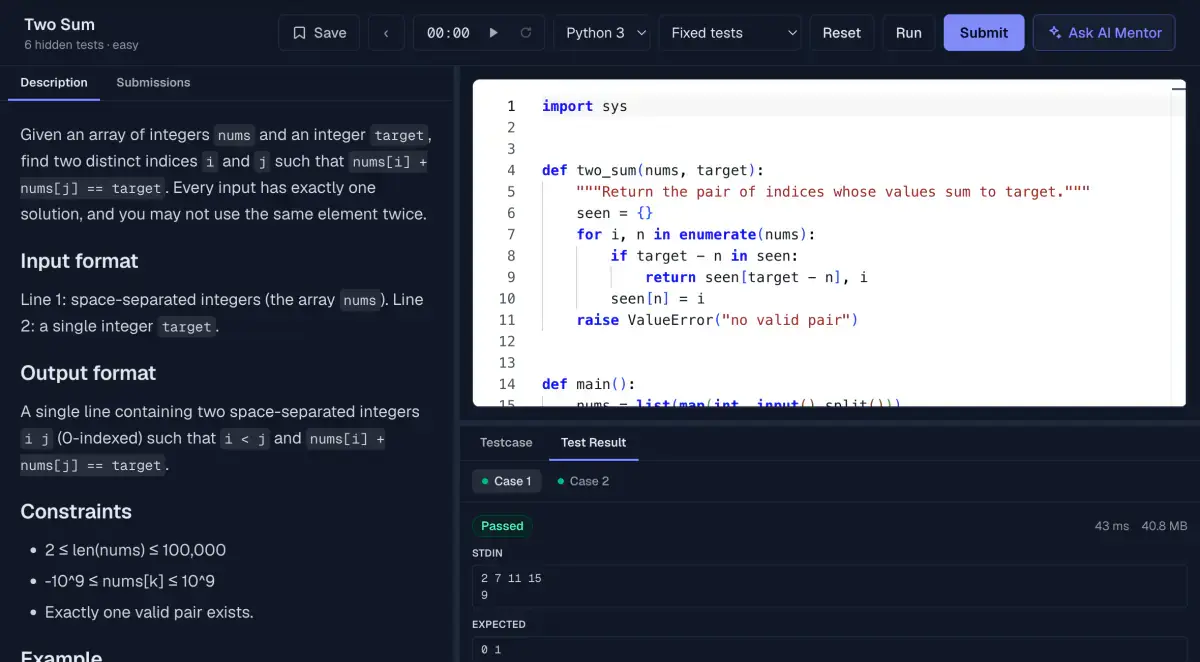
Task: Click the raise ValueError line of code
Action: (x=718, y=320)
